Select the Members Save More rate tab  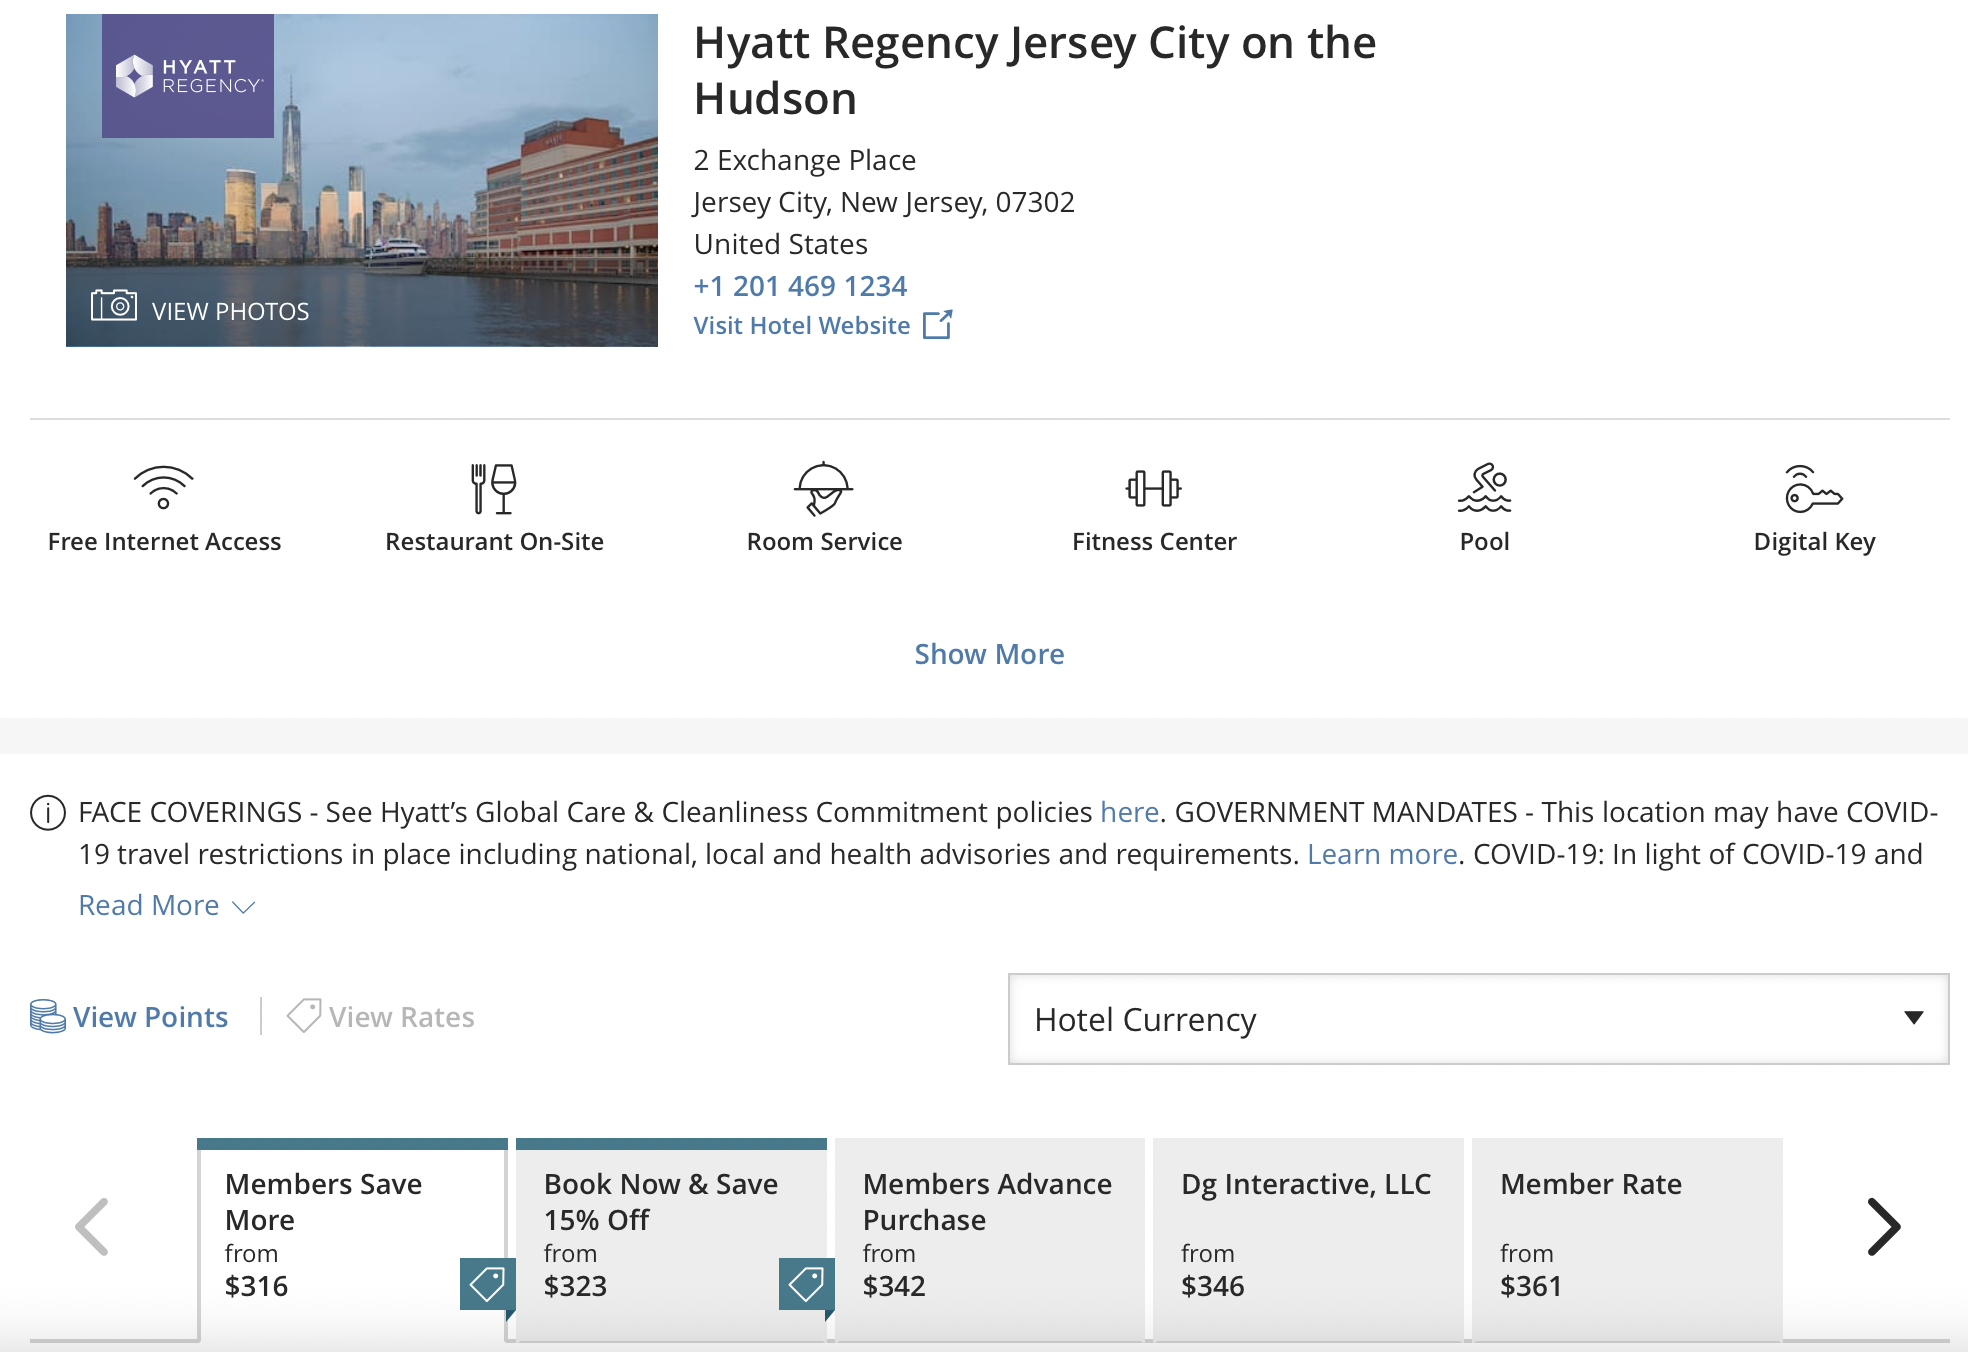pyautogui.click(x=352, y=1240)
